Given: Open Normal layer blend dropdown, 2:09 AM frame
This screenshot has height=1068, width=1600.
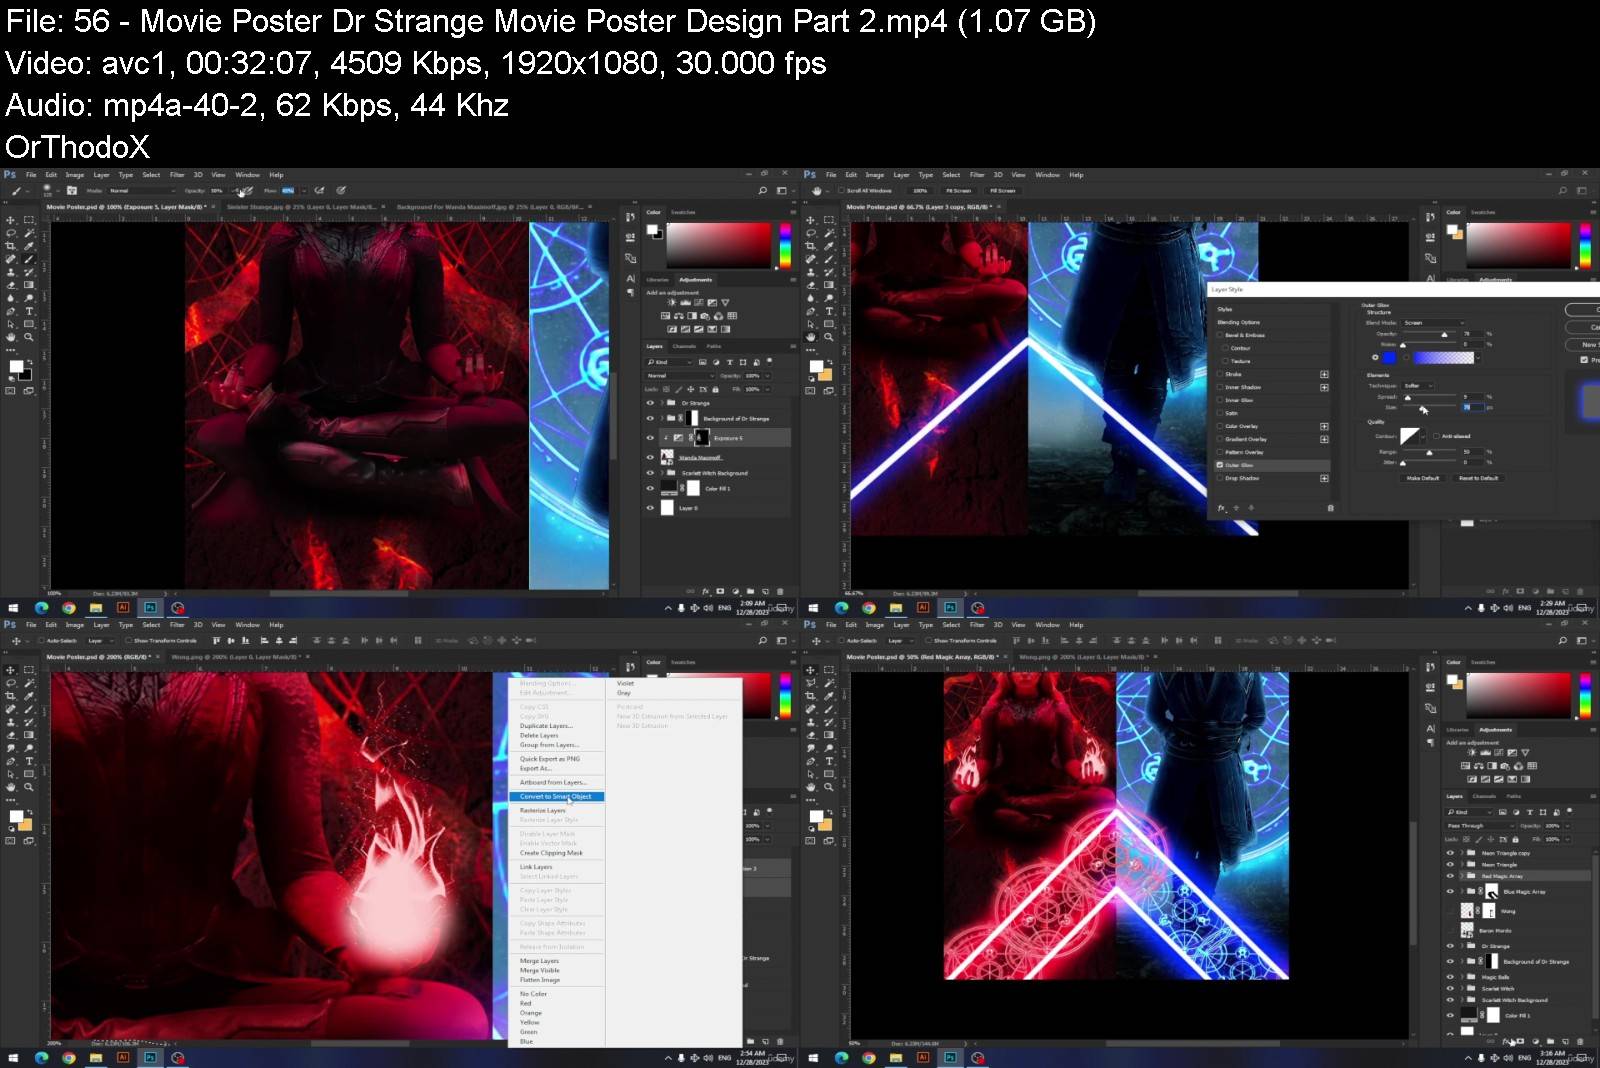Looking at the screenshot, I should 680,376.
